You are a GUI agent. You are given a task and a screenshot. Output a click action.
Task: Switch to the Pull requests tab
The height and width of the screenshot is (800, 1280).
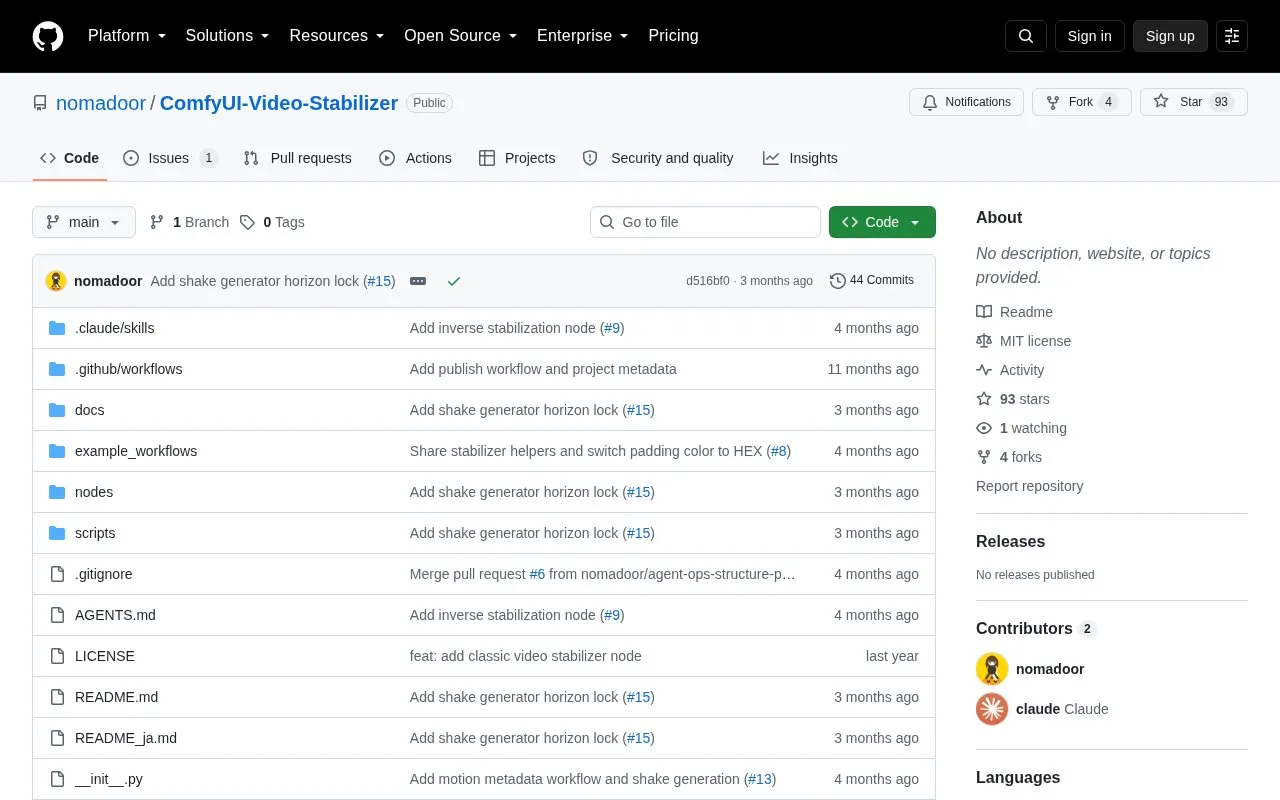(x=298, y=158)
